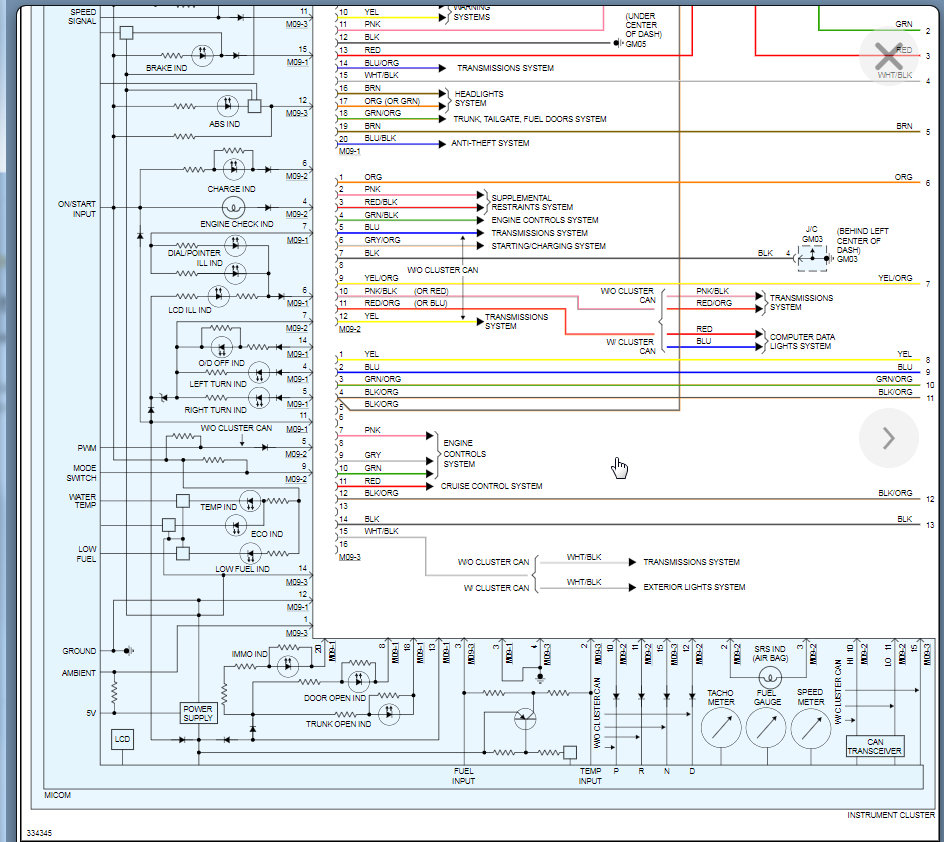Click the SRS IND (AIR BAG) lamp symbol

(x=769, y=678)
